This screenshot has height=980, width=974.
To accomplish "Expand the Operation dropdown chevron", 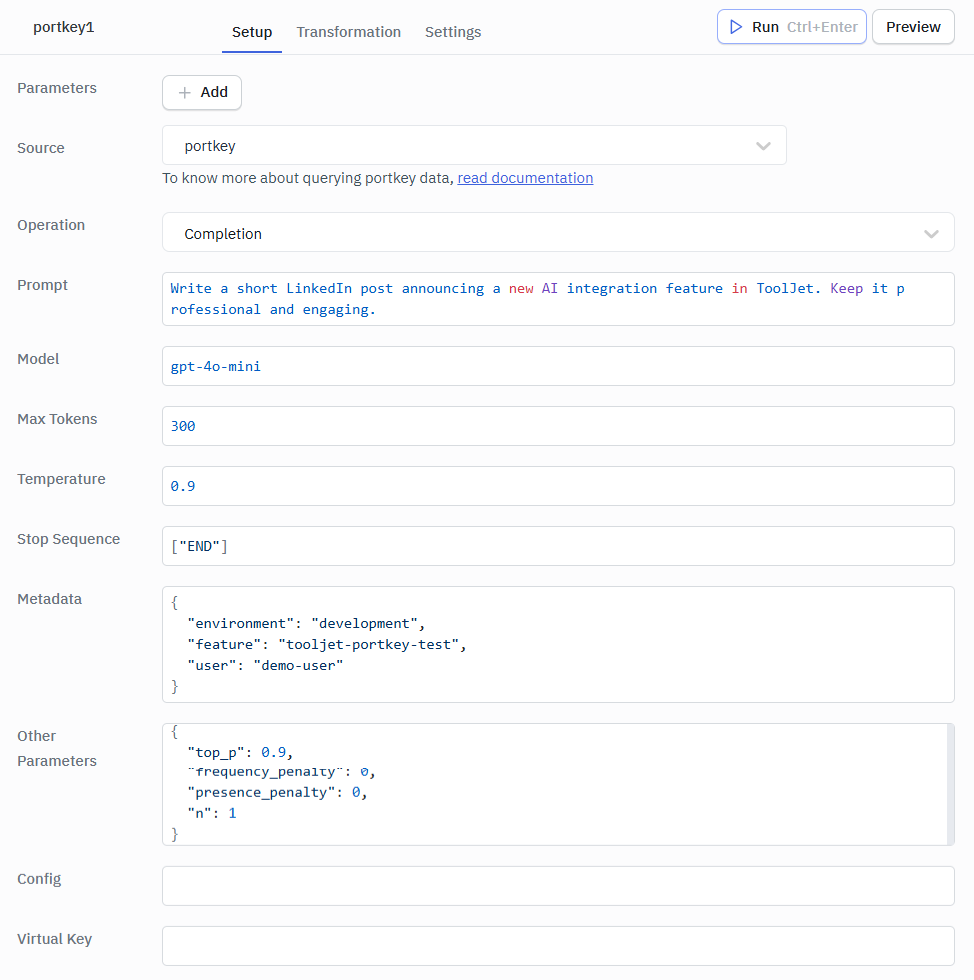I will pos(931,234).
